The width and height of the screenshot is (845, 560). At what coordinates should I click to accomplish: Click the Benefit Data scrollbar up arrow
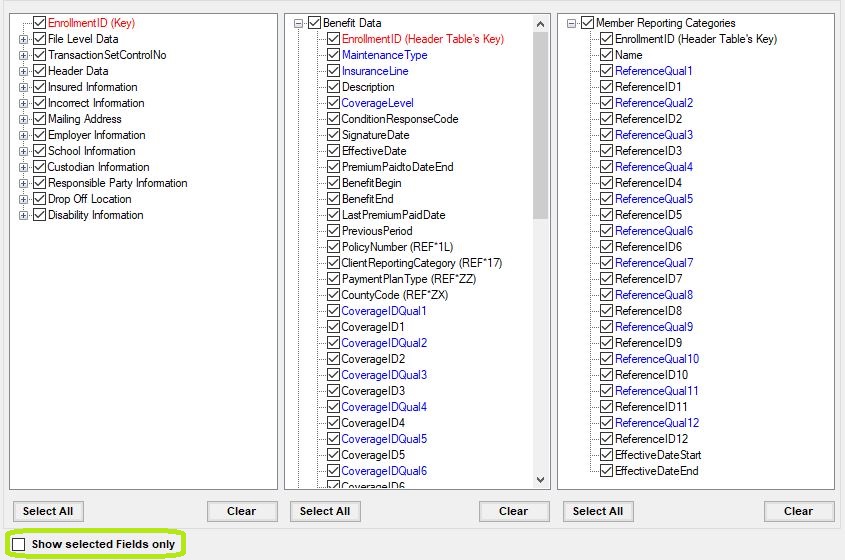[x=541, y=24]
